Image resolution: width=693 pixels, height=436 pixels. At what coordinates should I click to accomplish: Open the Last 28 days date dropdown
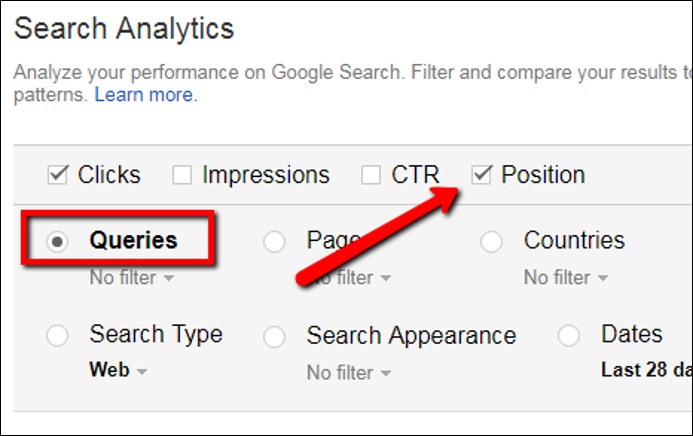pyautogui.click(x=645, y=370)
